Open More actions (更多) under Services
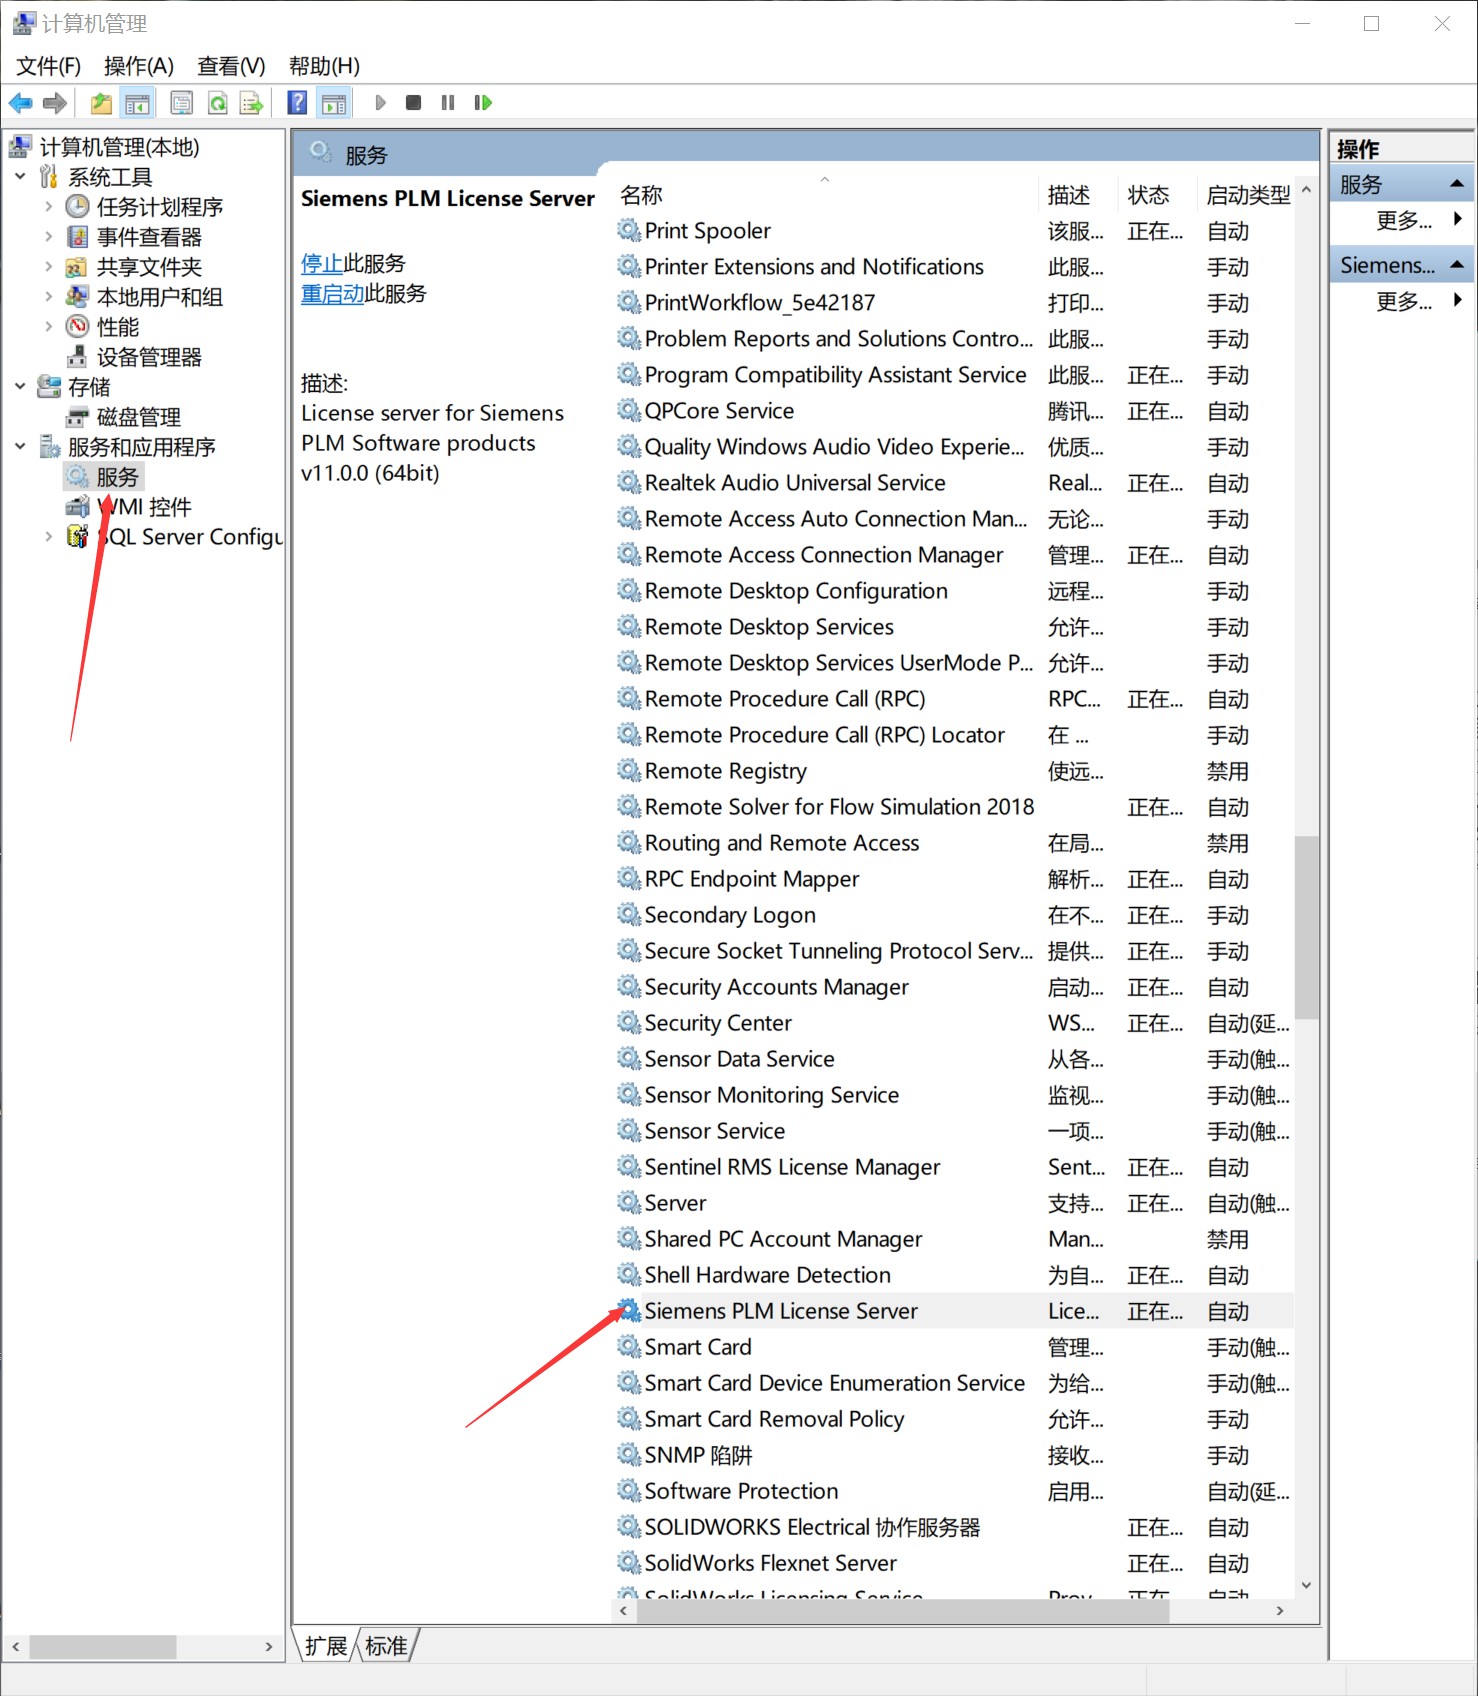Image resolution: width=1478 pixels, height=1696 pixels. pos(1404,221)
